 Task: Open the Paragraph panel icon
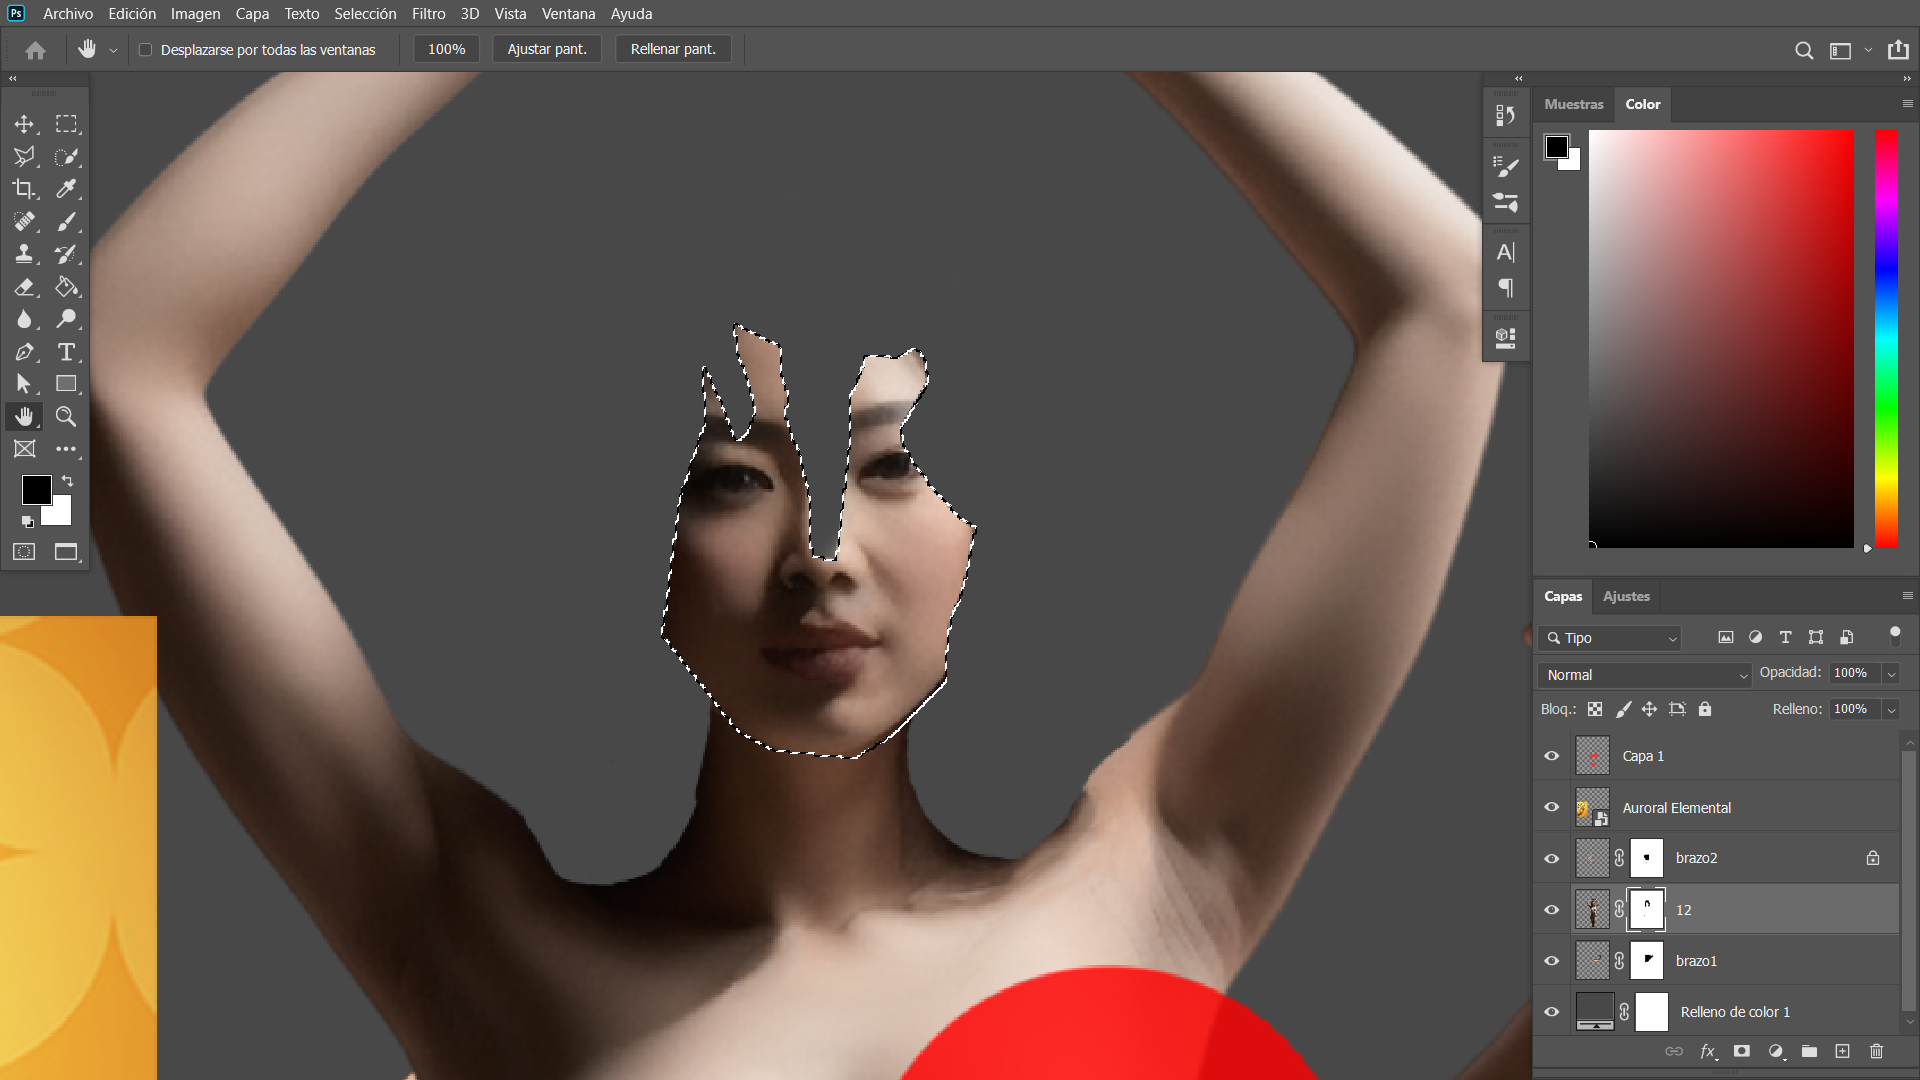coord(1505,288)
